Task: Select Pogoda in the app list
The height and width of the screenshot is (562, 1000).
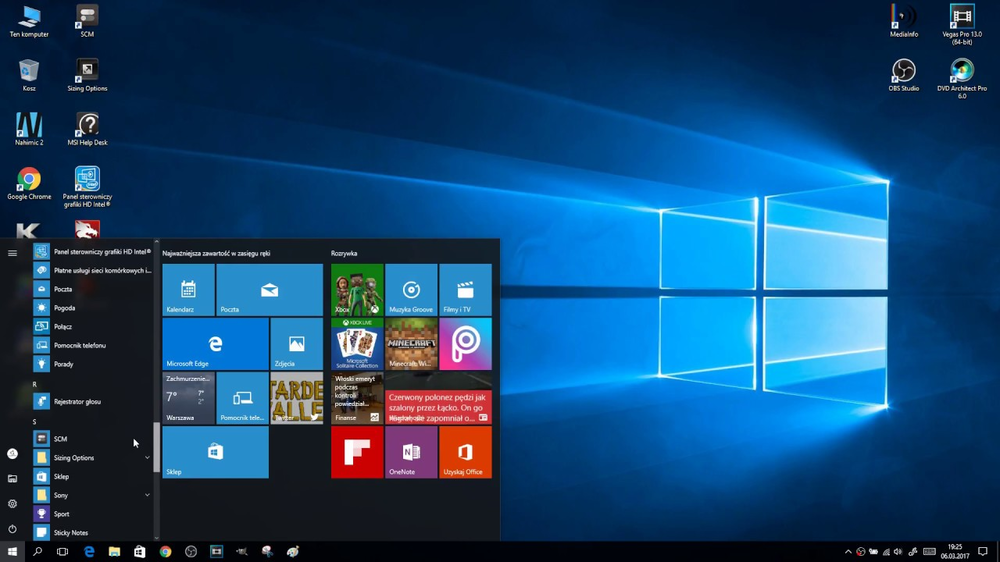Action: (x=92, y=307)
